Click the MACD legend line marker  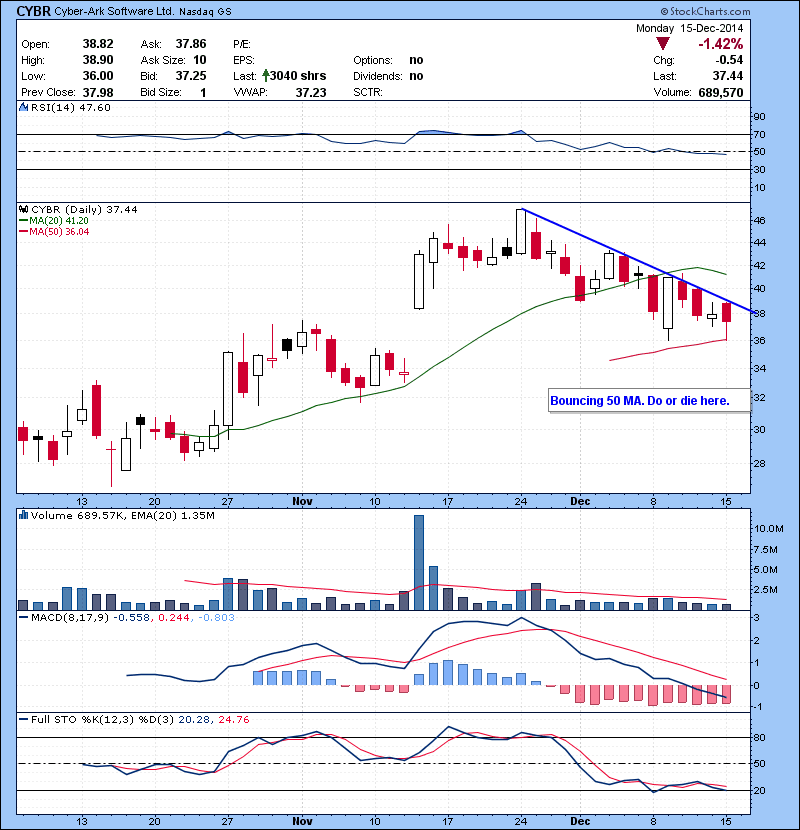(23, 618)
